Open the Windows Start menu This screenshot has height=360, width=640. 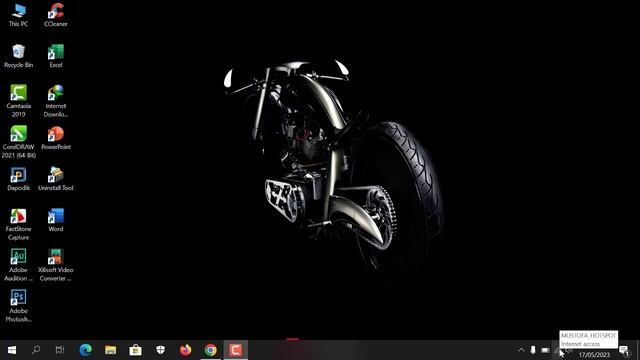(x=12, y=350)
